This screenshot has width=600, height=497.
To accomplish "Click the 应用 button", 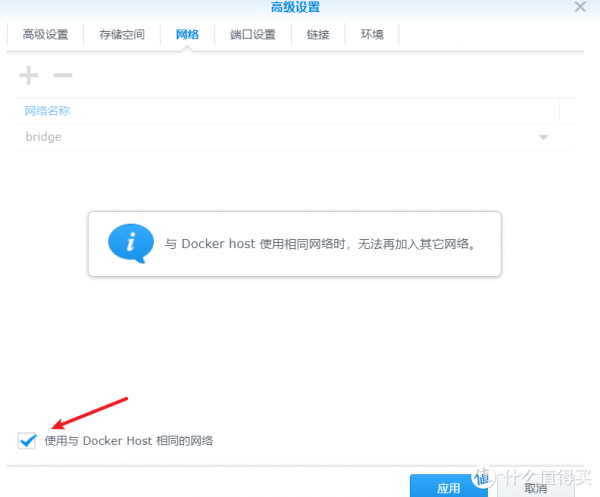I will point(449,487).
